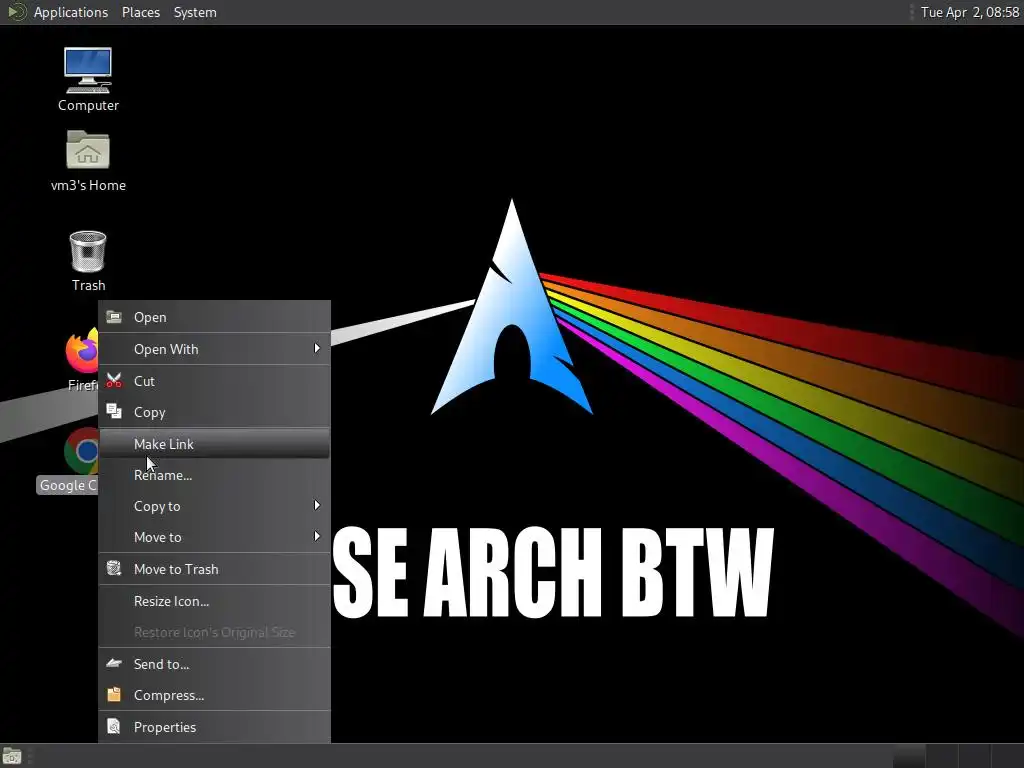Click the Copy to menu label
This screenshot has height=768, width=1024.
157,506
